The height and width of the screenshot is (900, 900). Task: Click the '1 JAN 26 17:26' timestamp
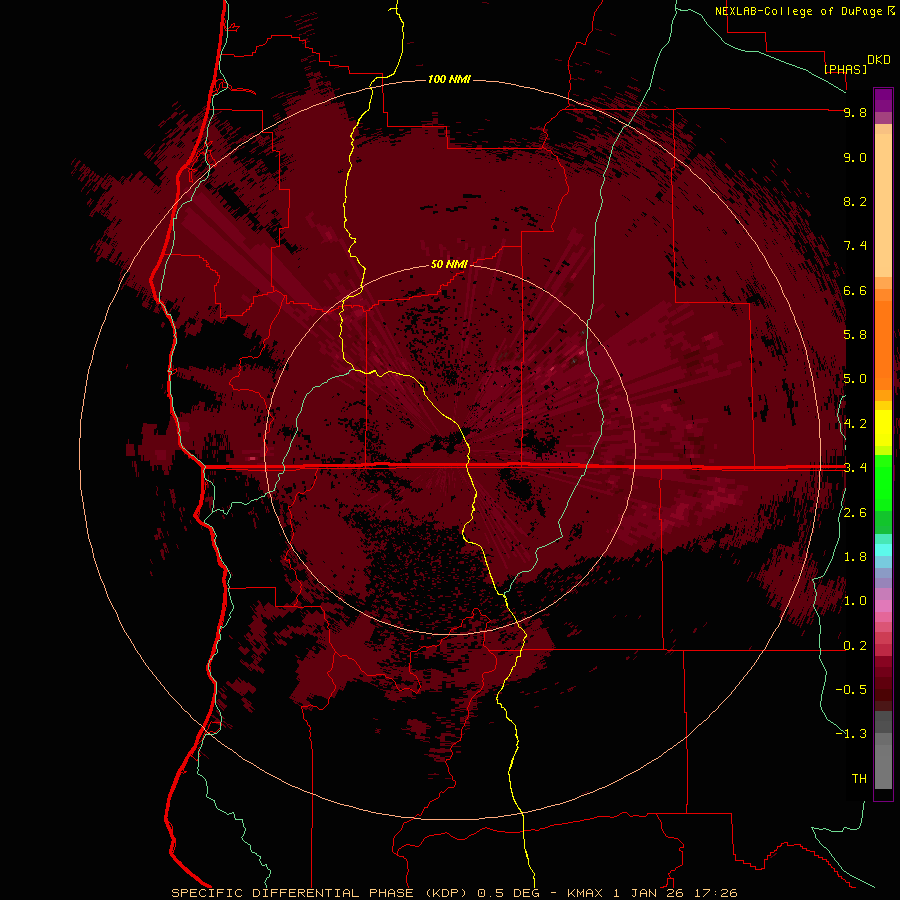675,893
